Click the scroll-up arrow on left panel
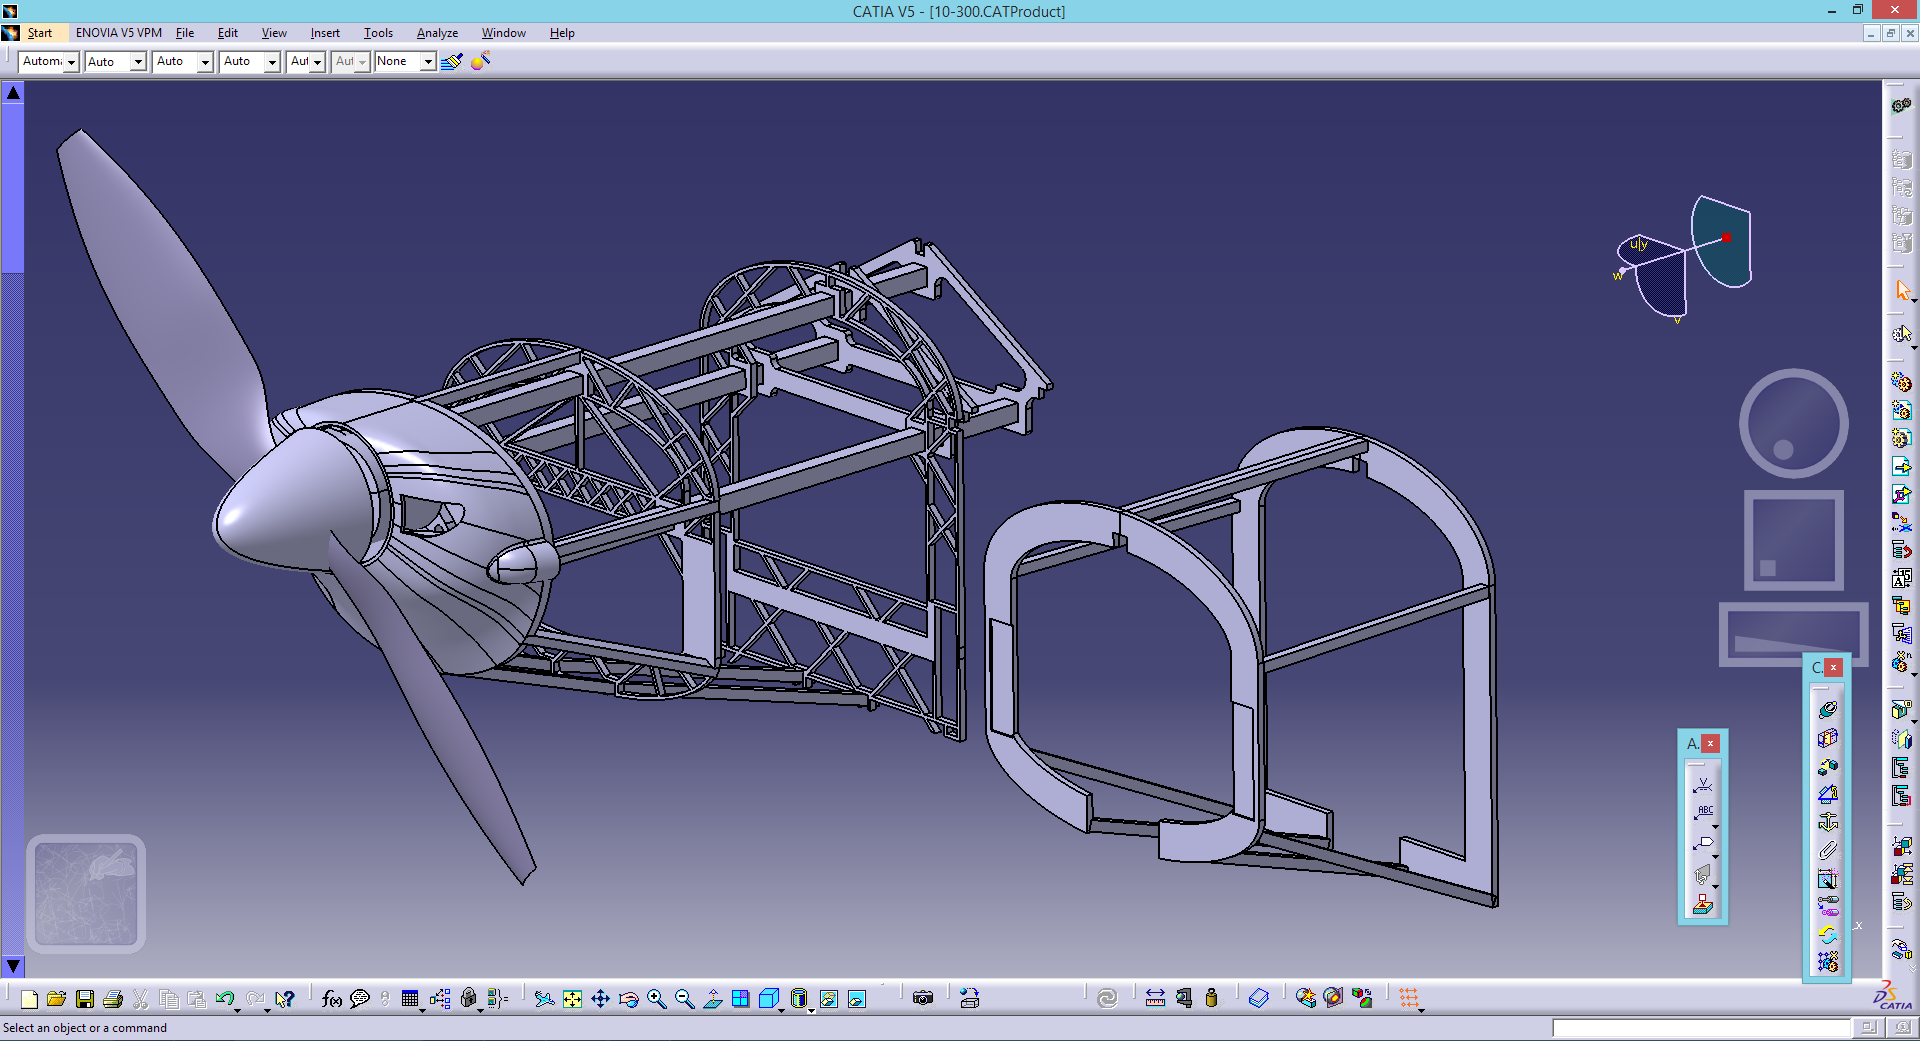 coord(13,93)
